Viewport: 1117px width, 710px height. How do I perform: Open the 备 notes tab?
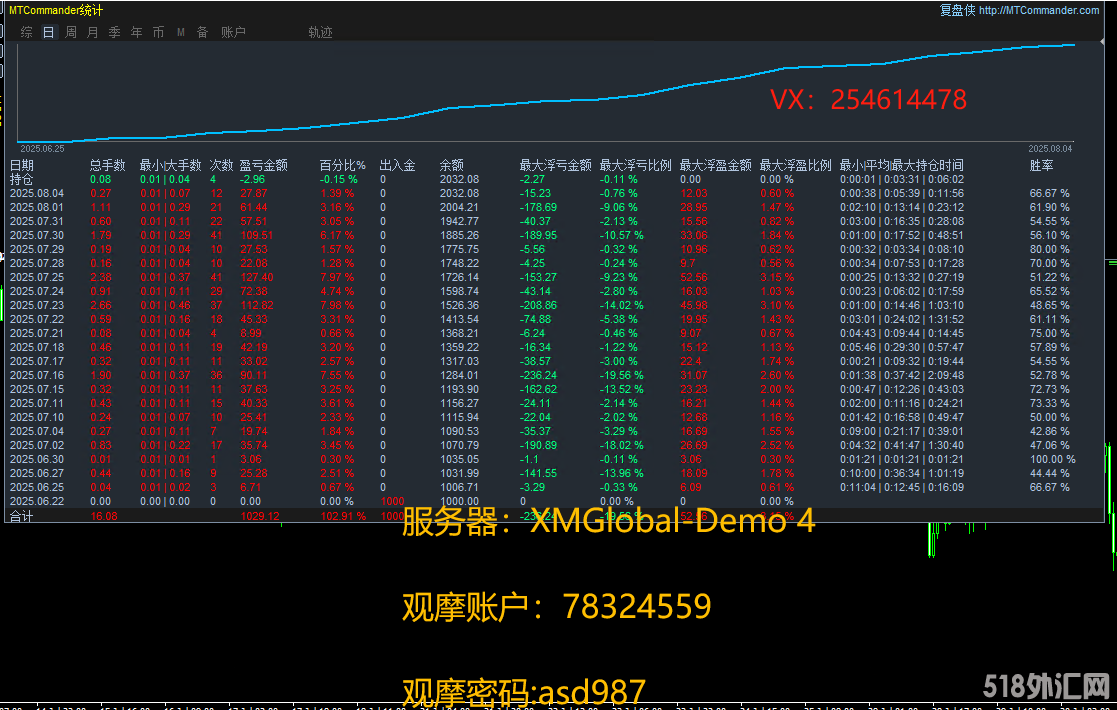pyautogui.click(x=202, y=32)
